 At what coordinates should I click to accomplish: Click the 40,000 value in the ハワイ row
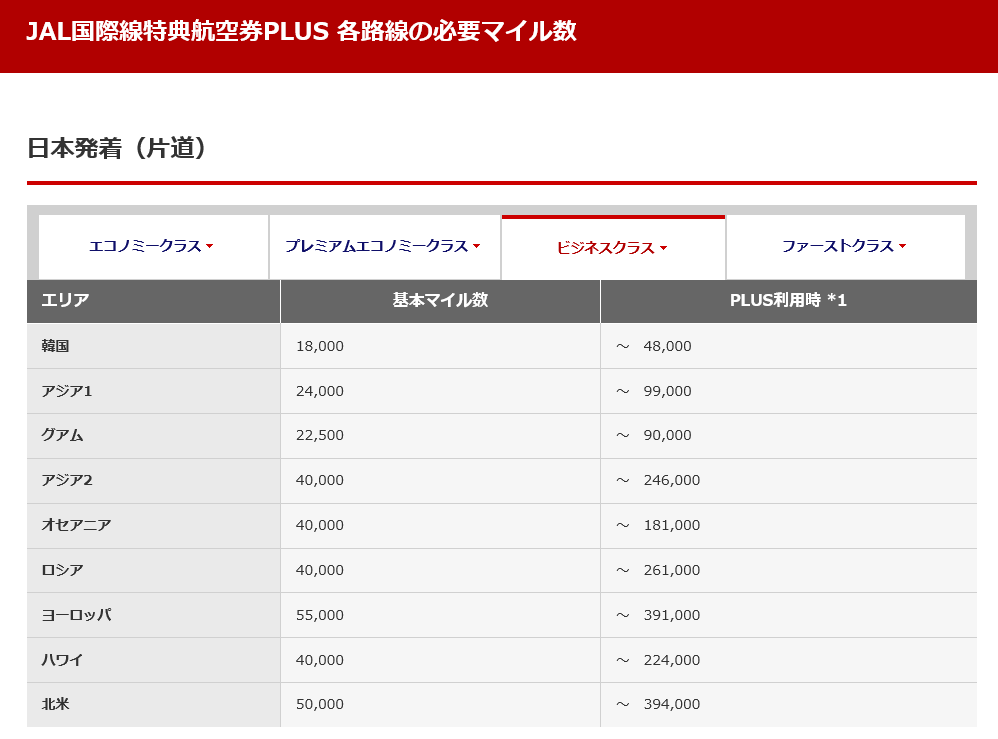(x=320, y=661)
